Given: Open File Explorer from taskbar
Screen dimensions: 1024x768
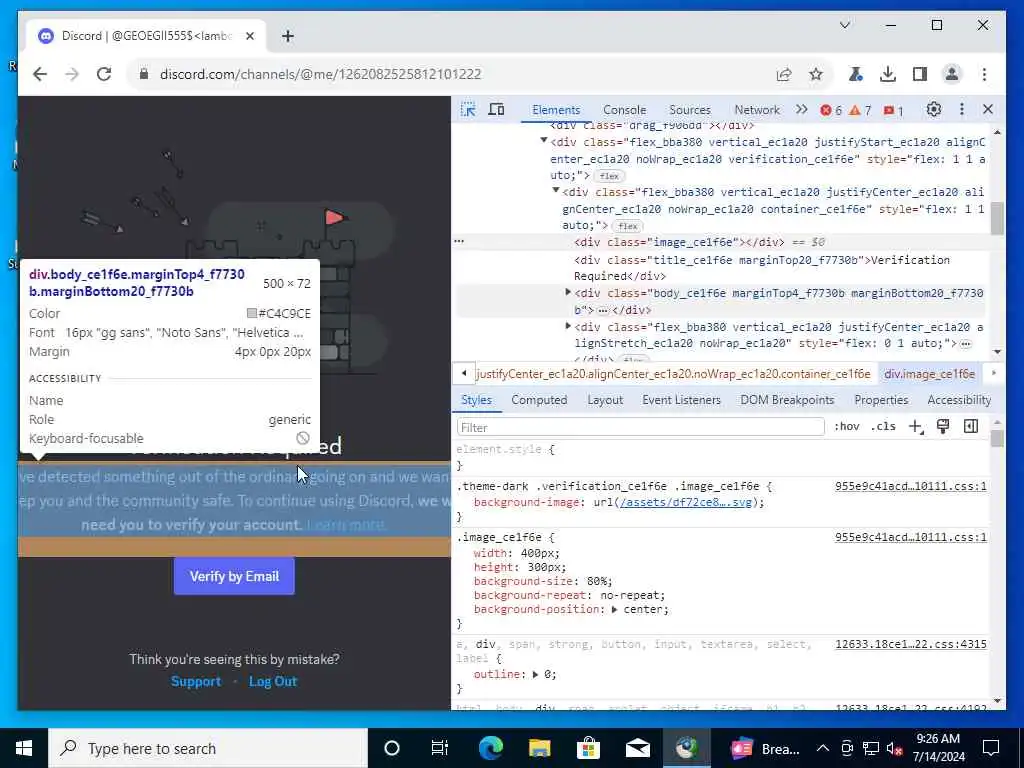Looking at the screenshot, I should (539, 748).
